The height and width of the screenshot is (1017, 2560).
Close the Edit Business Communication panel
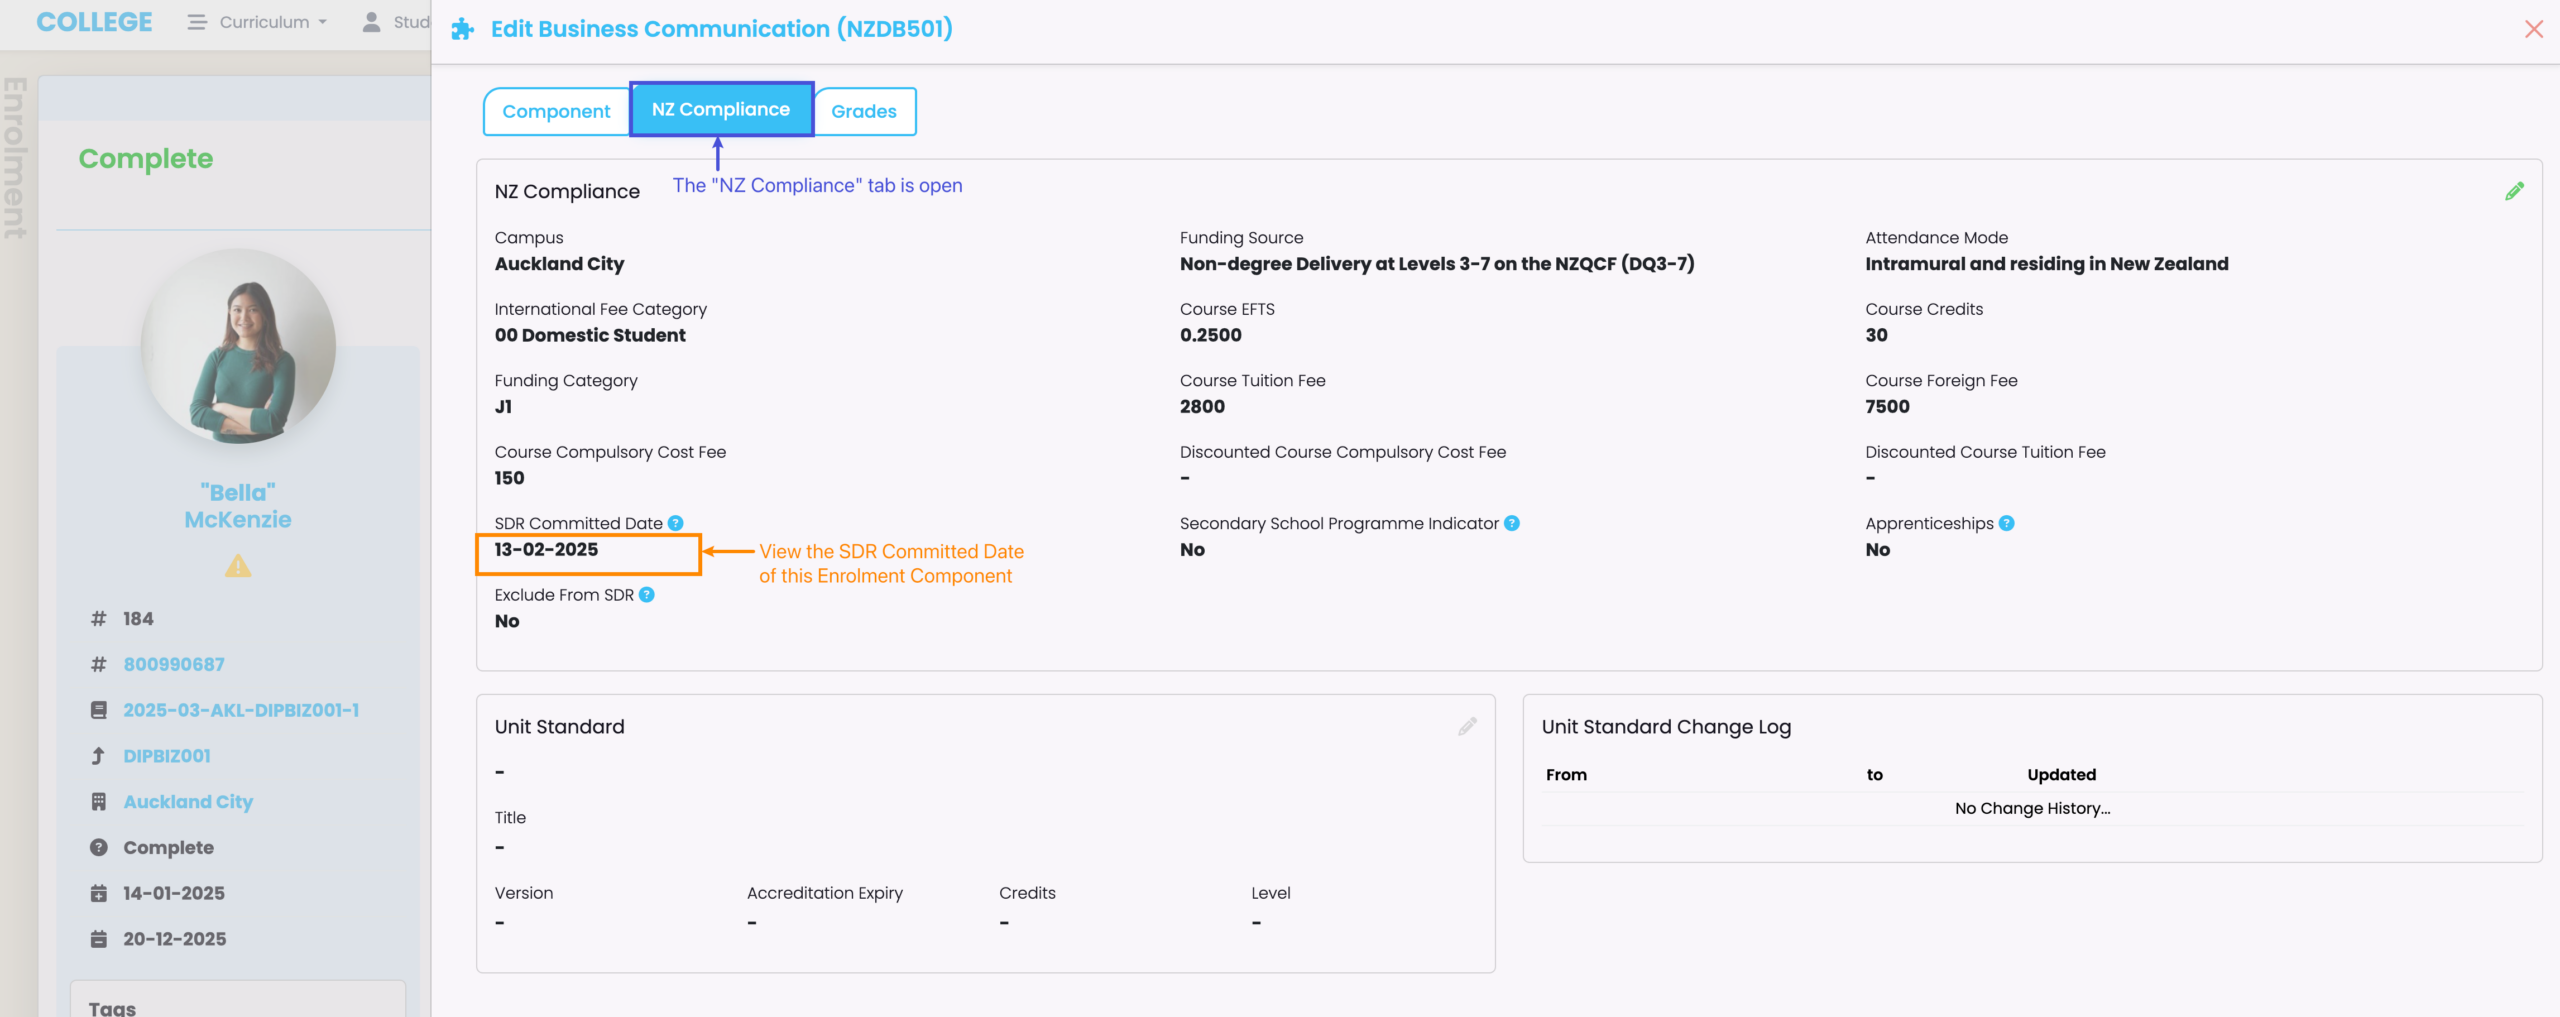[x=2533, y=29]
